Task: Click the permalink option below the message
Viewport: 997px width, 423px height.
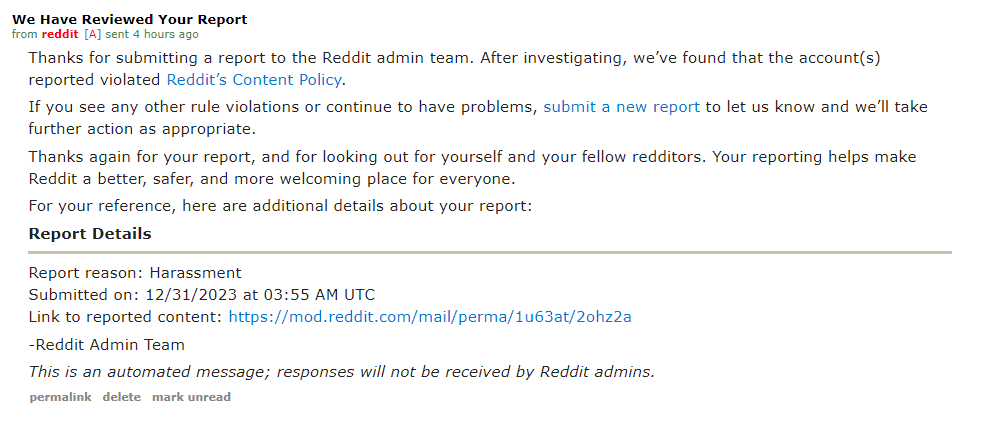Action: 60,397
